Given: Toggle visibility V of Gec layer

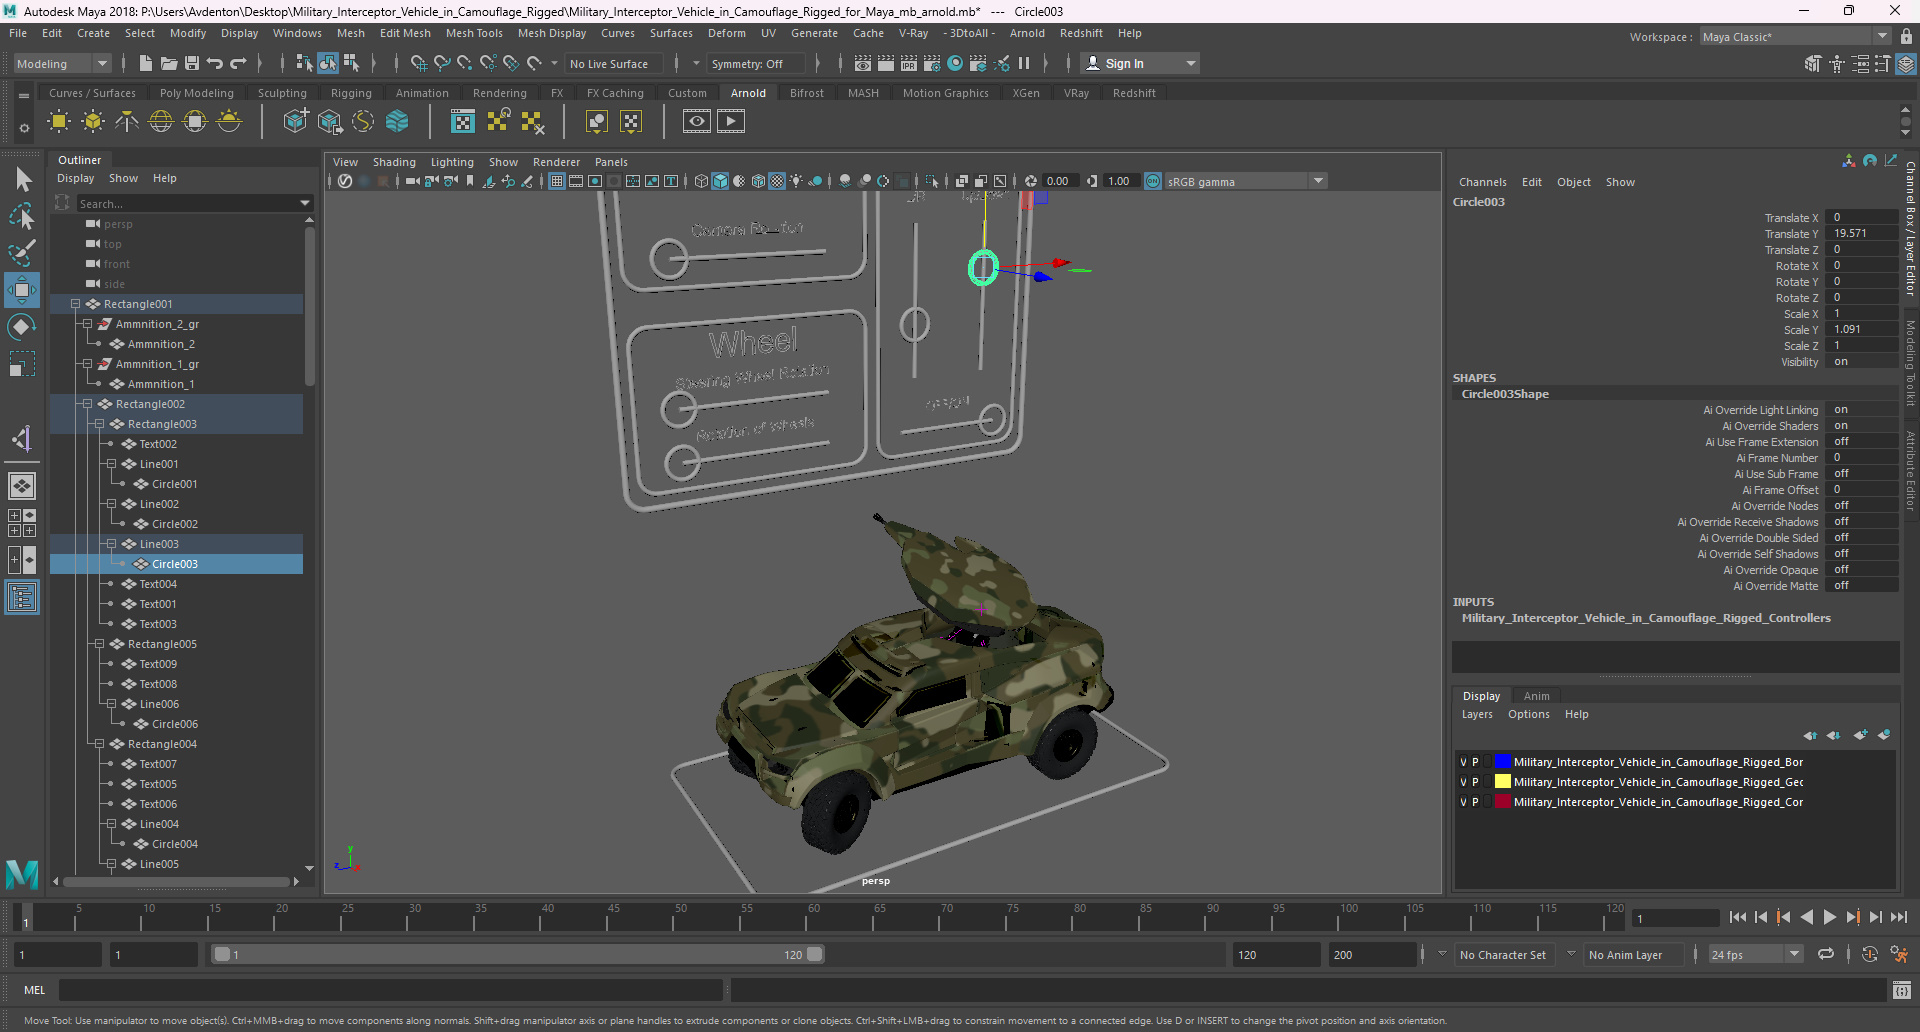Looking at the screenshot, I should click(1463, 782).
